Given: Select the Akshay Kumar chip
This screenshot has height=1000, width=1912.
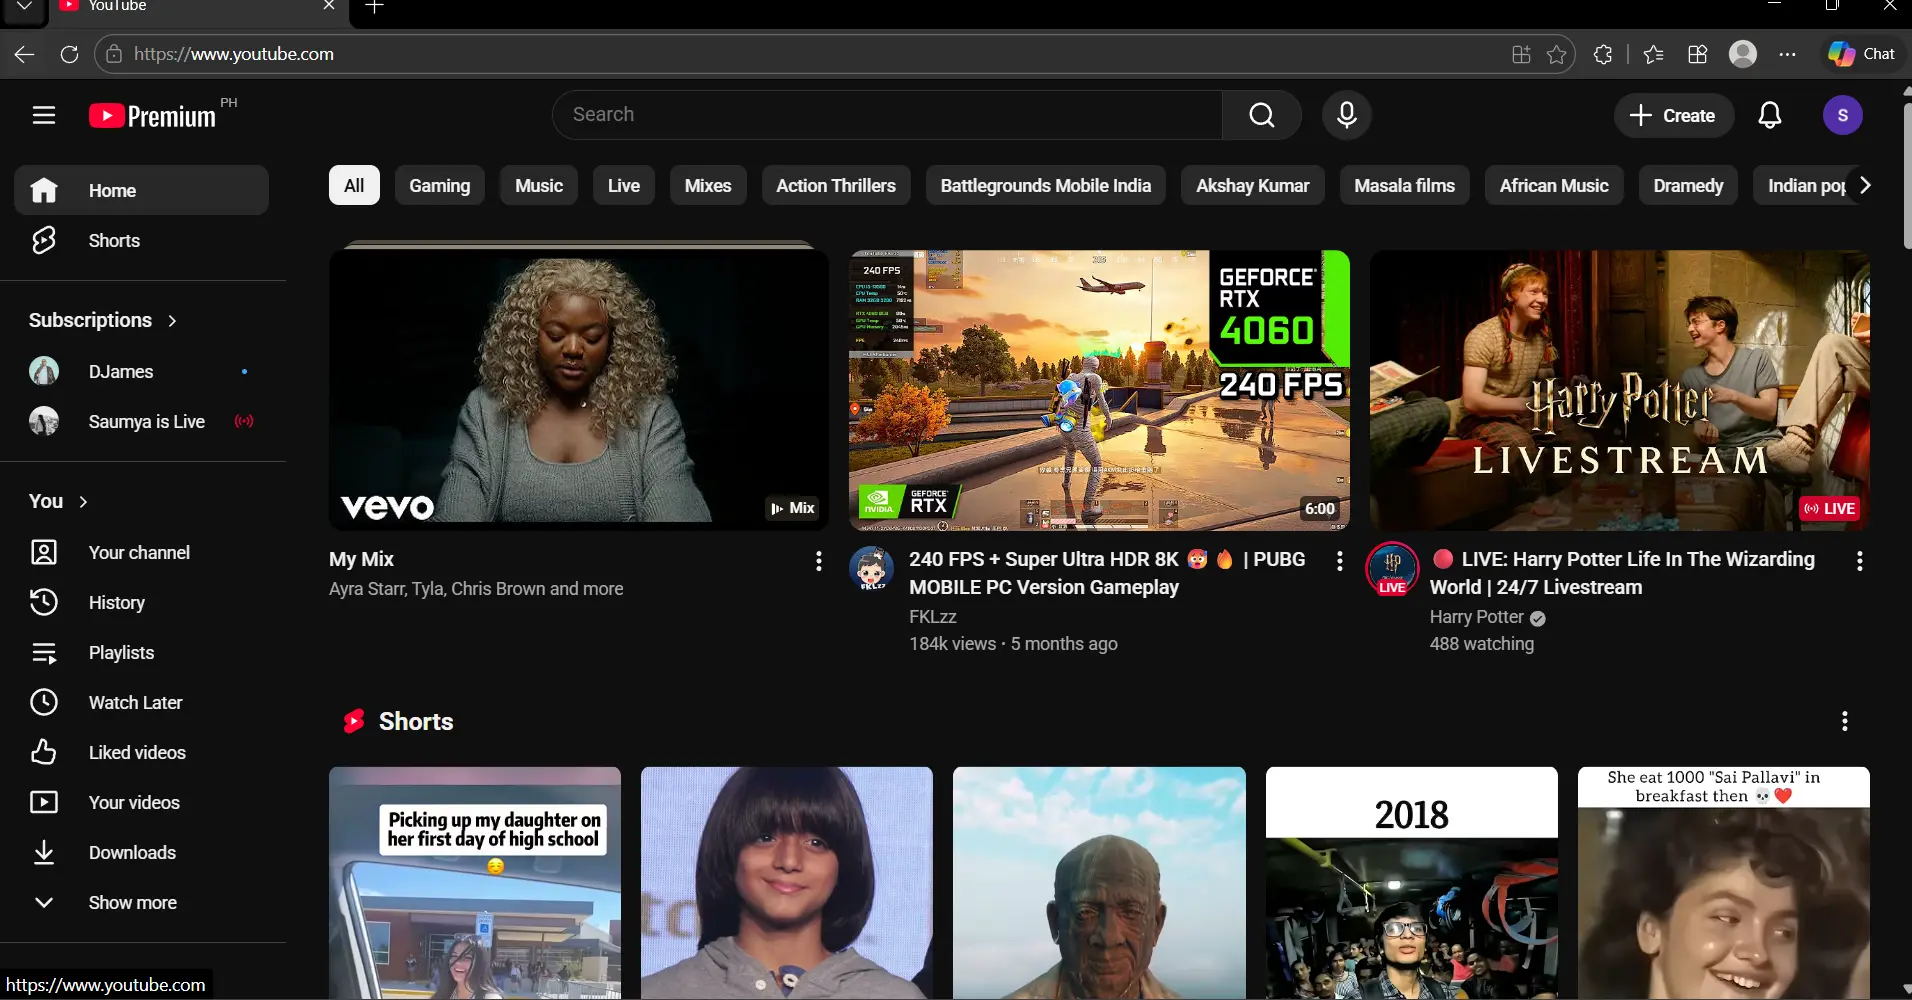Looking at the screenshot, I should tap(1252, 185).
